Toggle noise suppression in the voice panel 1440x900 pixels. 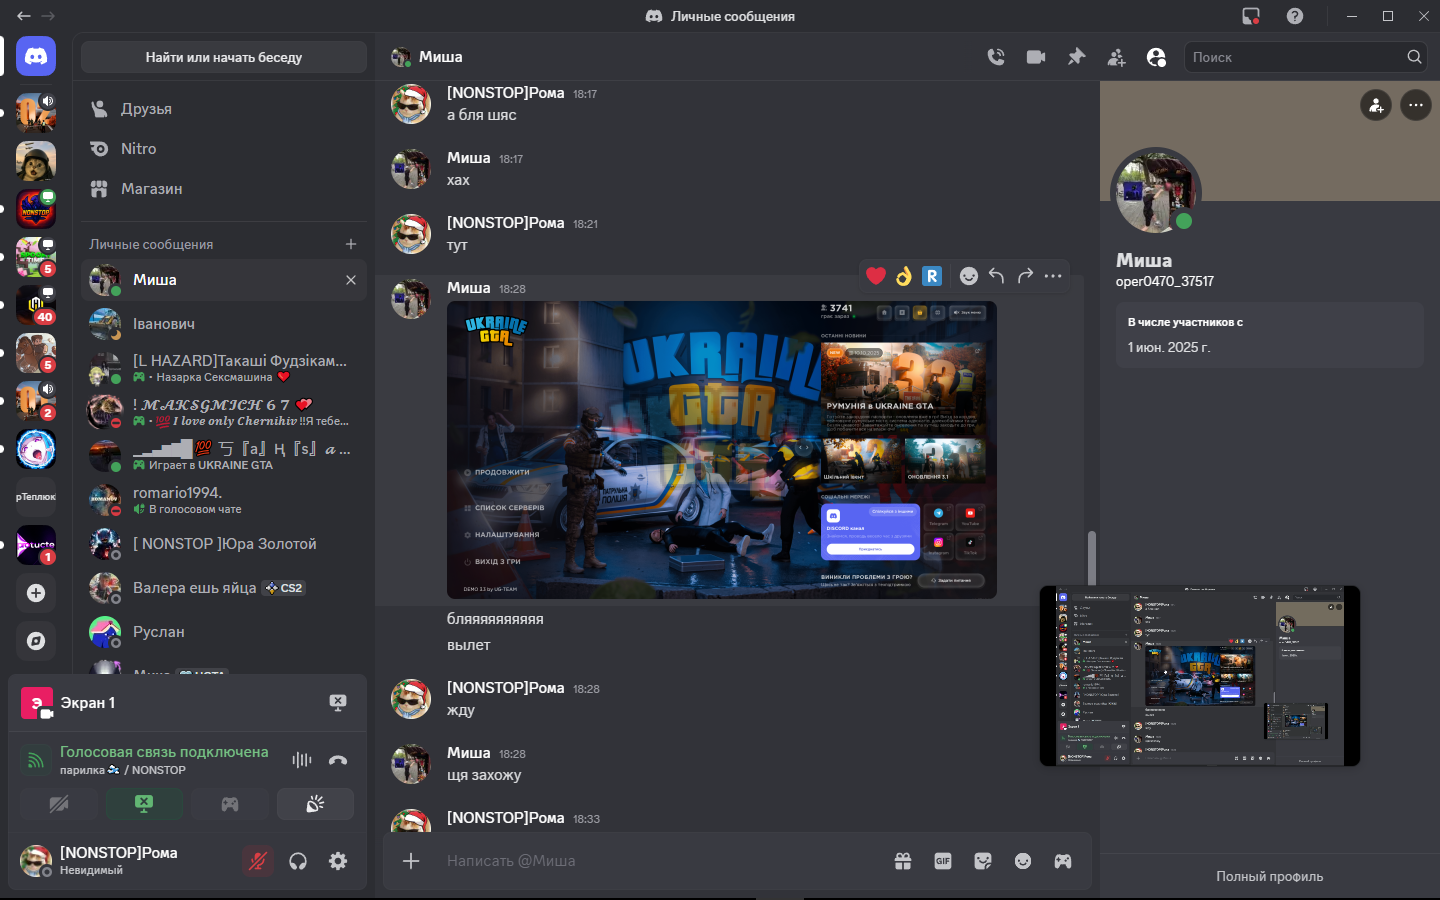point(302,760)
